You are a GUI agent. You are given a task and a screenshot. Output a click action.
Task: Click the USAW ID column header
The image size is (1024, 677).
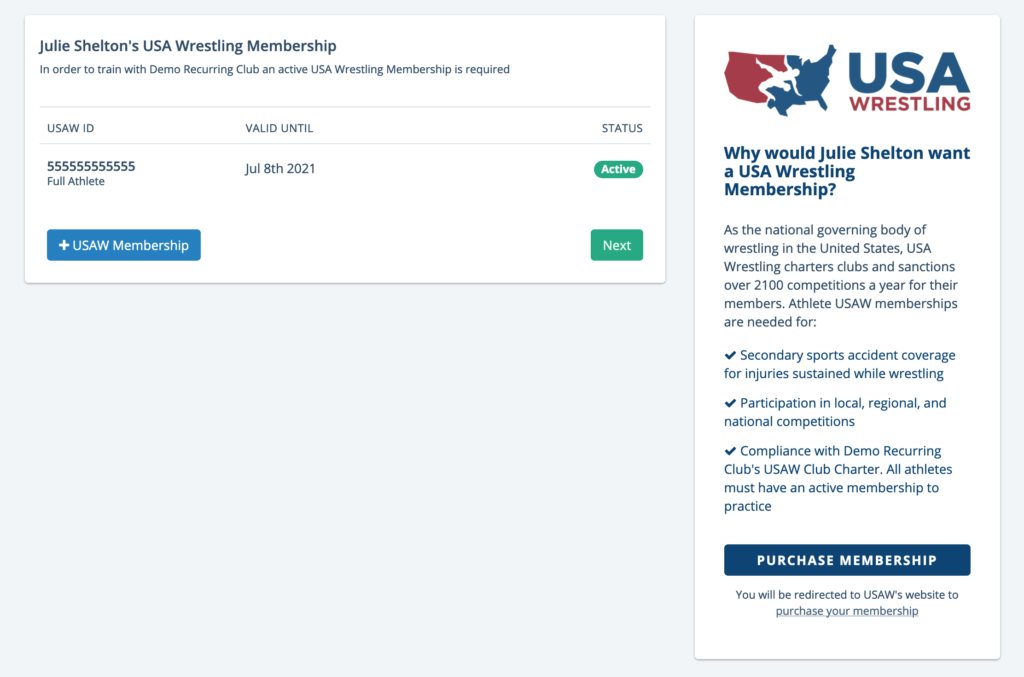(x=71, y=128)
